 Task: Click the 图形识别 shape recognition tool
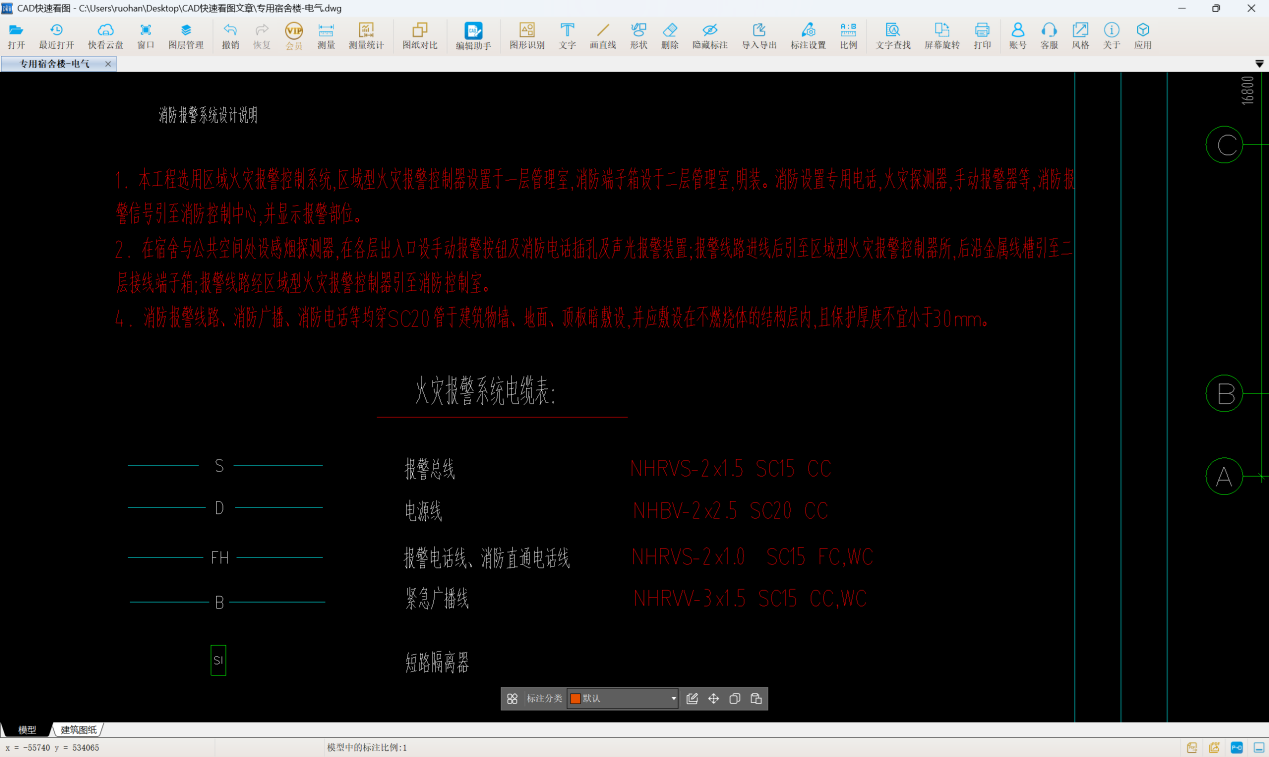click(526, 36)
